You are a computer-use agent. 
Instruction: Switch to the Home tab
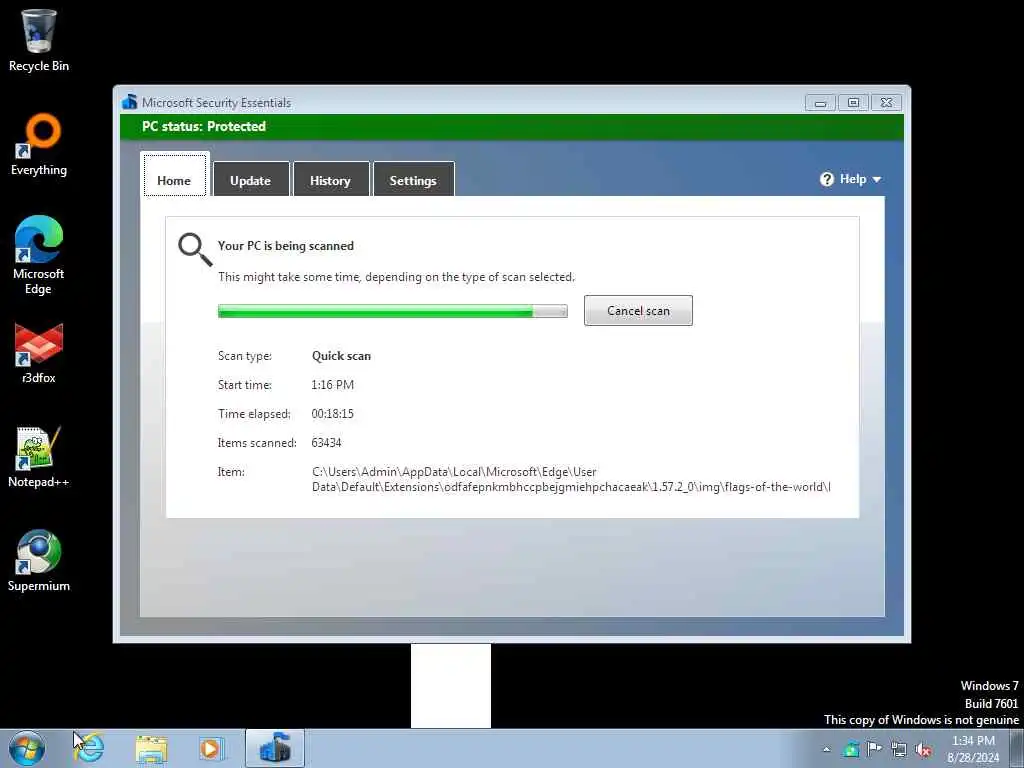click(174, 174)
